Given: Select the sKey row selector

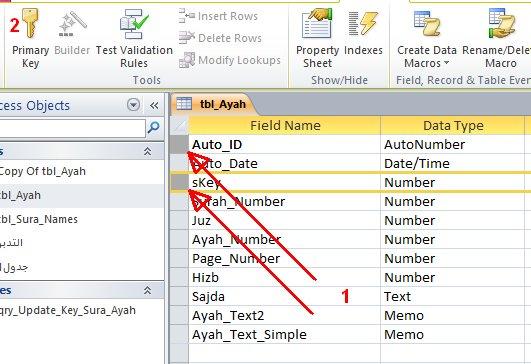Looking at the screenshot, I should click(179, 182).
